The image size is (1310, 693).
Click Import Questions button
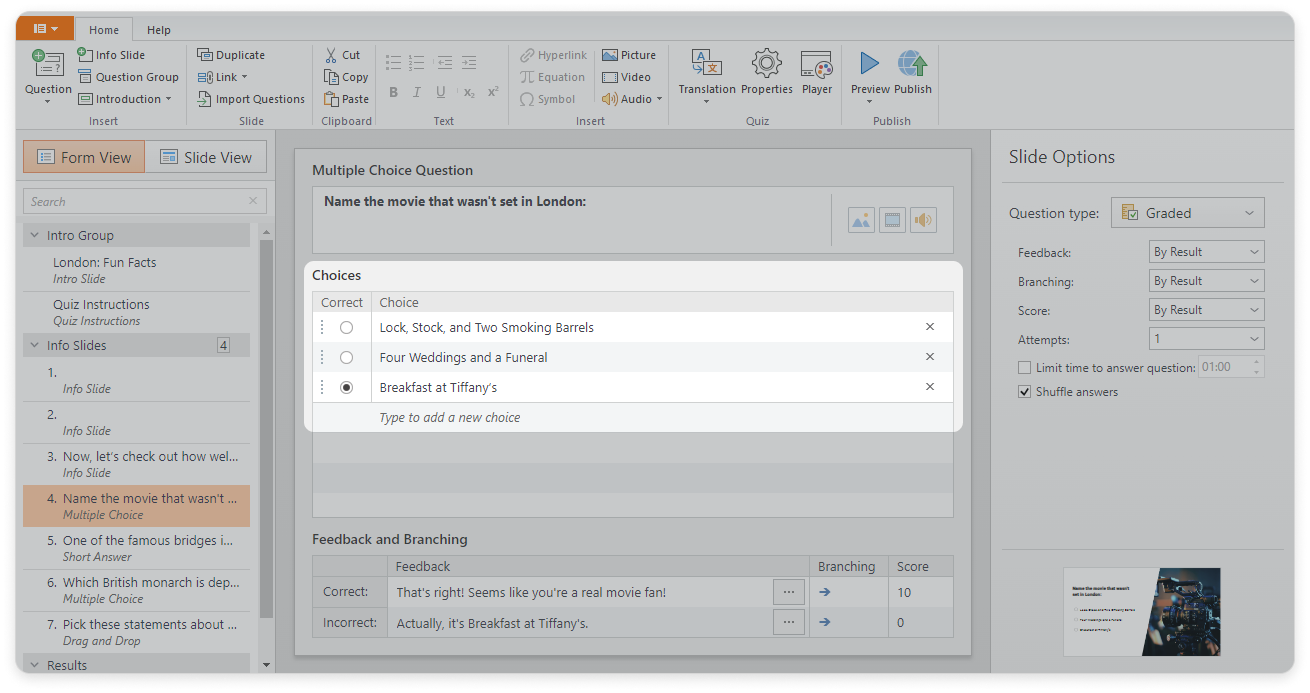pyautogui.click(x=251, y=99)
